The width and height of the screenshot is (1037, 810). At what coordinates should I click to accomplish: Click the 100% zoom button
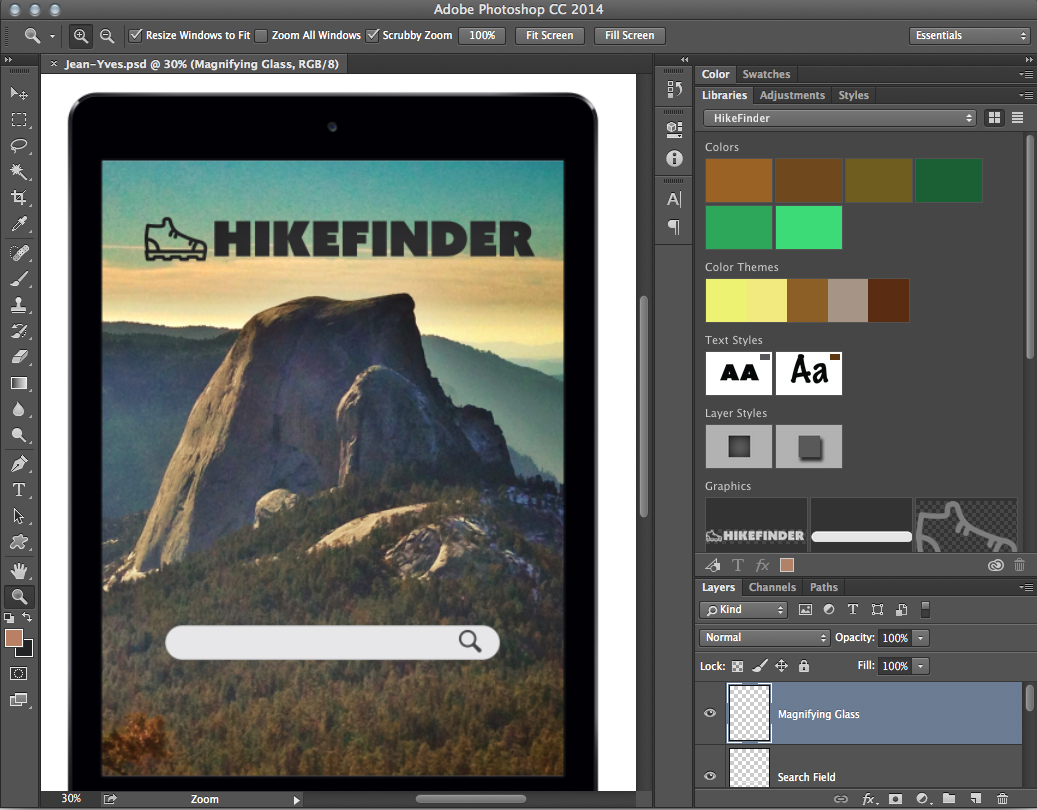pyautogui.click(x=482, y=36)
